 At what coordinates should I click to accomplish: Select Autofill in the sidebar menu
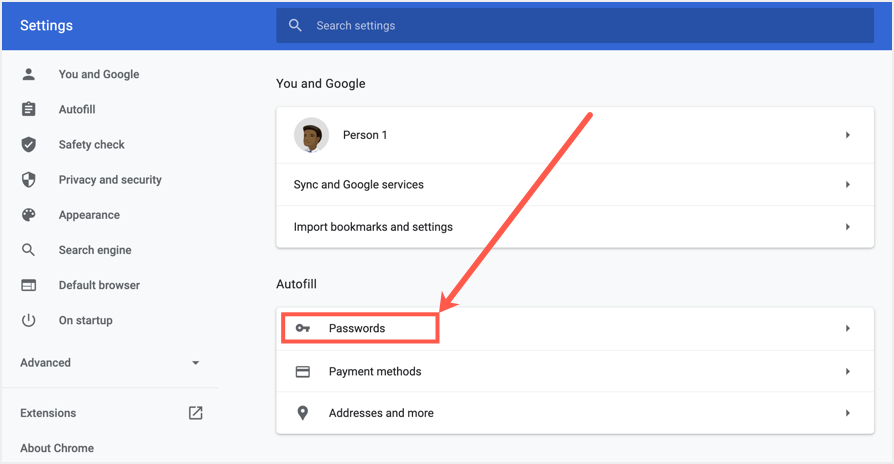coord(77,109)
